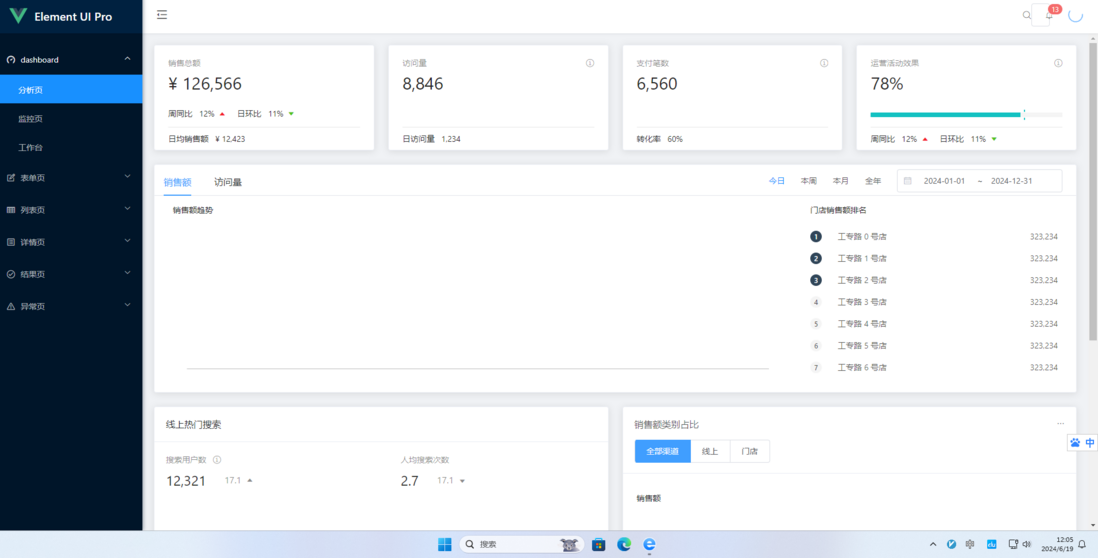Click the 8,846 visits value
The width and height of the screenshot is (1098, 558).
click(x=423, y=84)
